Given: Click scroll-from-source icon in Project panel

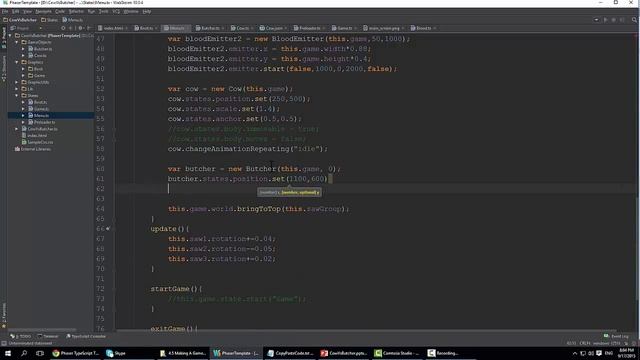Looking at the screenshot, I should [63, 28].
